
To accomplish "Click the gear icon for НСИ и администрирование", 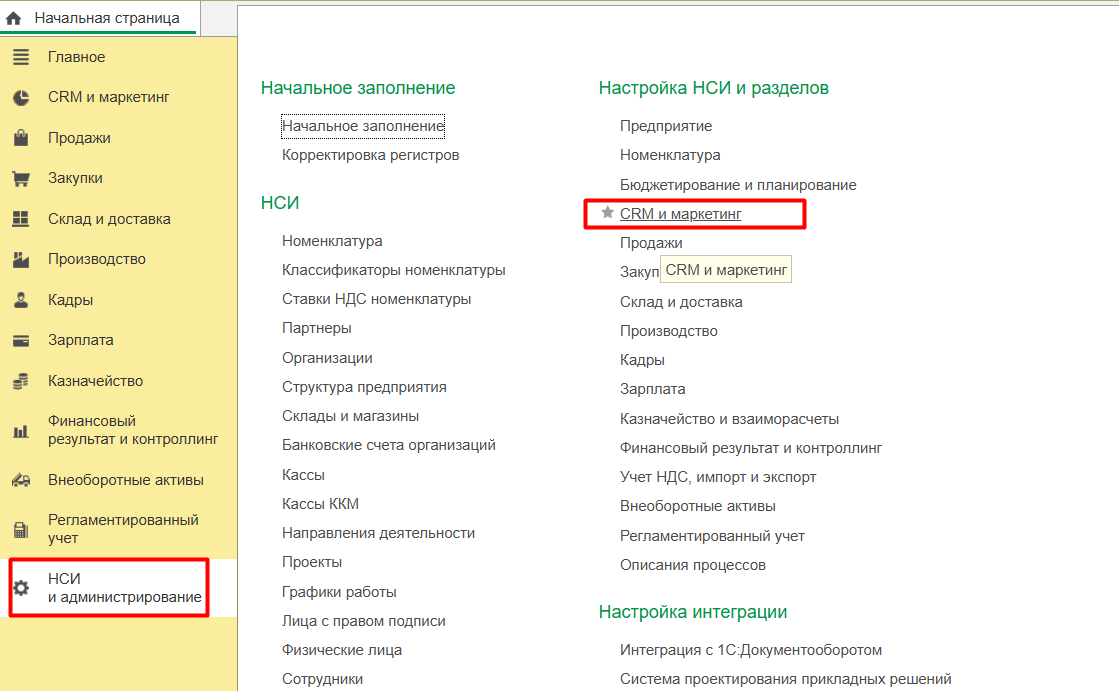I will coord(21,588).
